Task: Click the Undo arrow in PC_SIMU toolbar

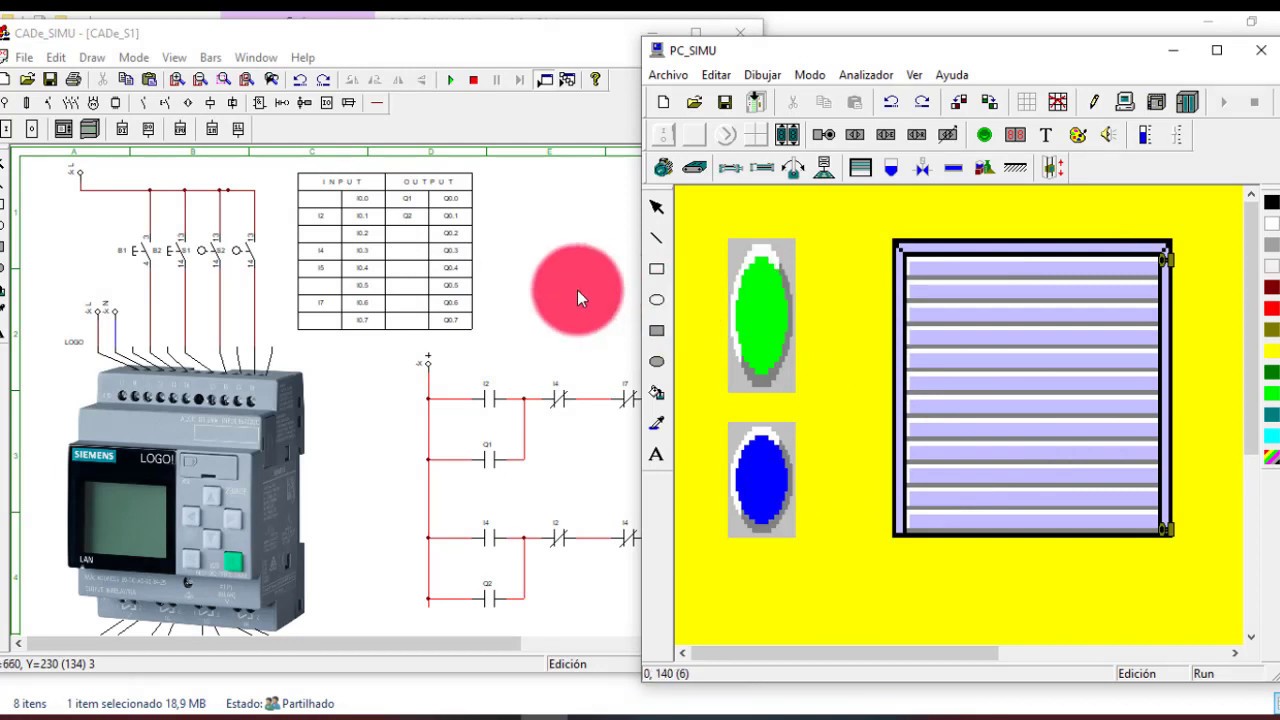Action: [x=891, y=102]
